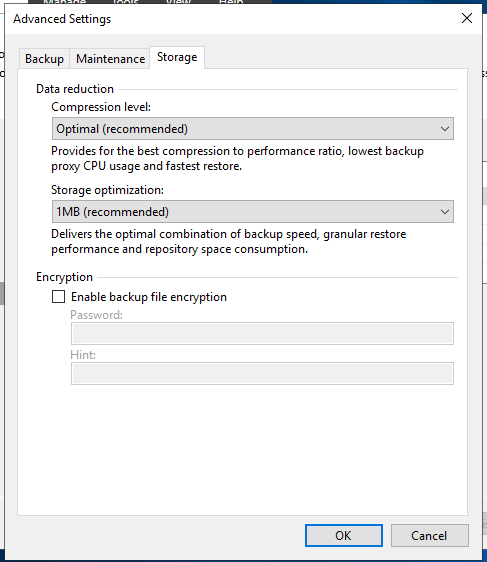
Task: Click the Data reduction group heading
Action: pyautogui.click(x=75, y=89)
